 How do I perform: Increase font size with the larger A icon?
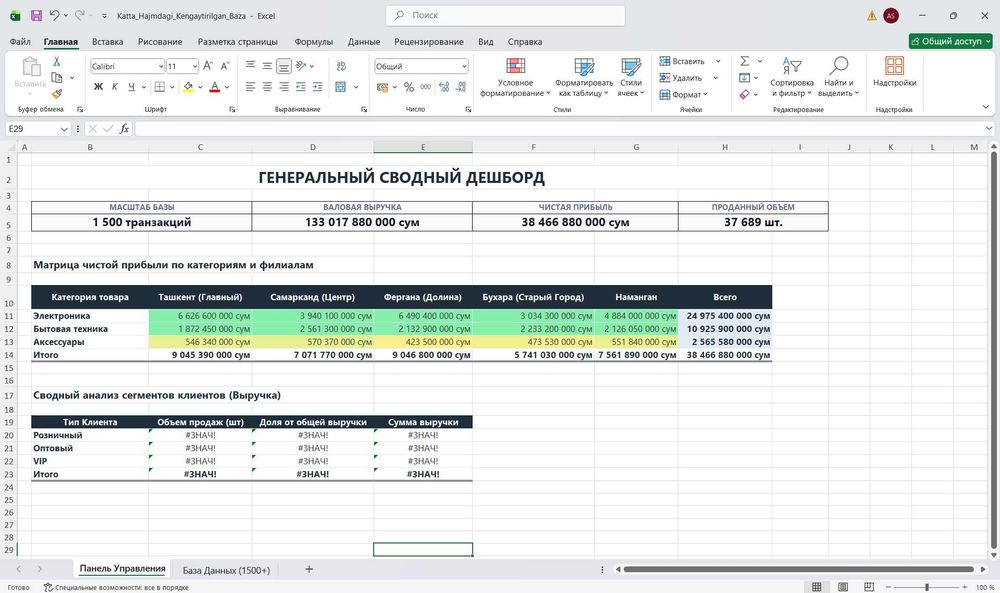[209, 66]
